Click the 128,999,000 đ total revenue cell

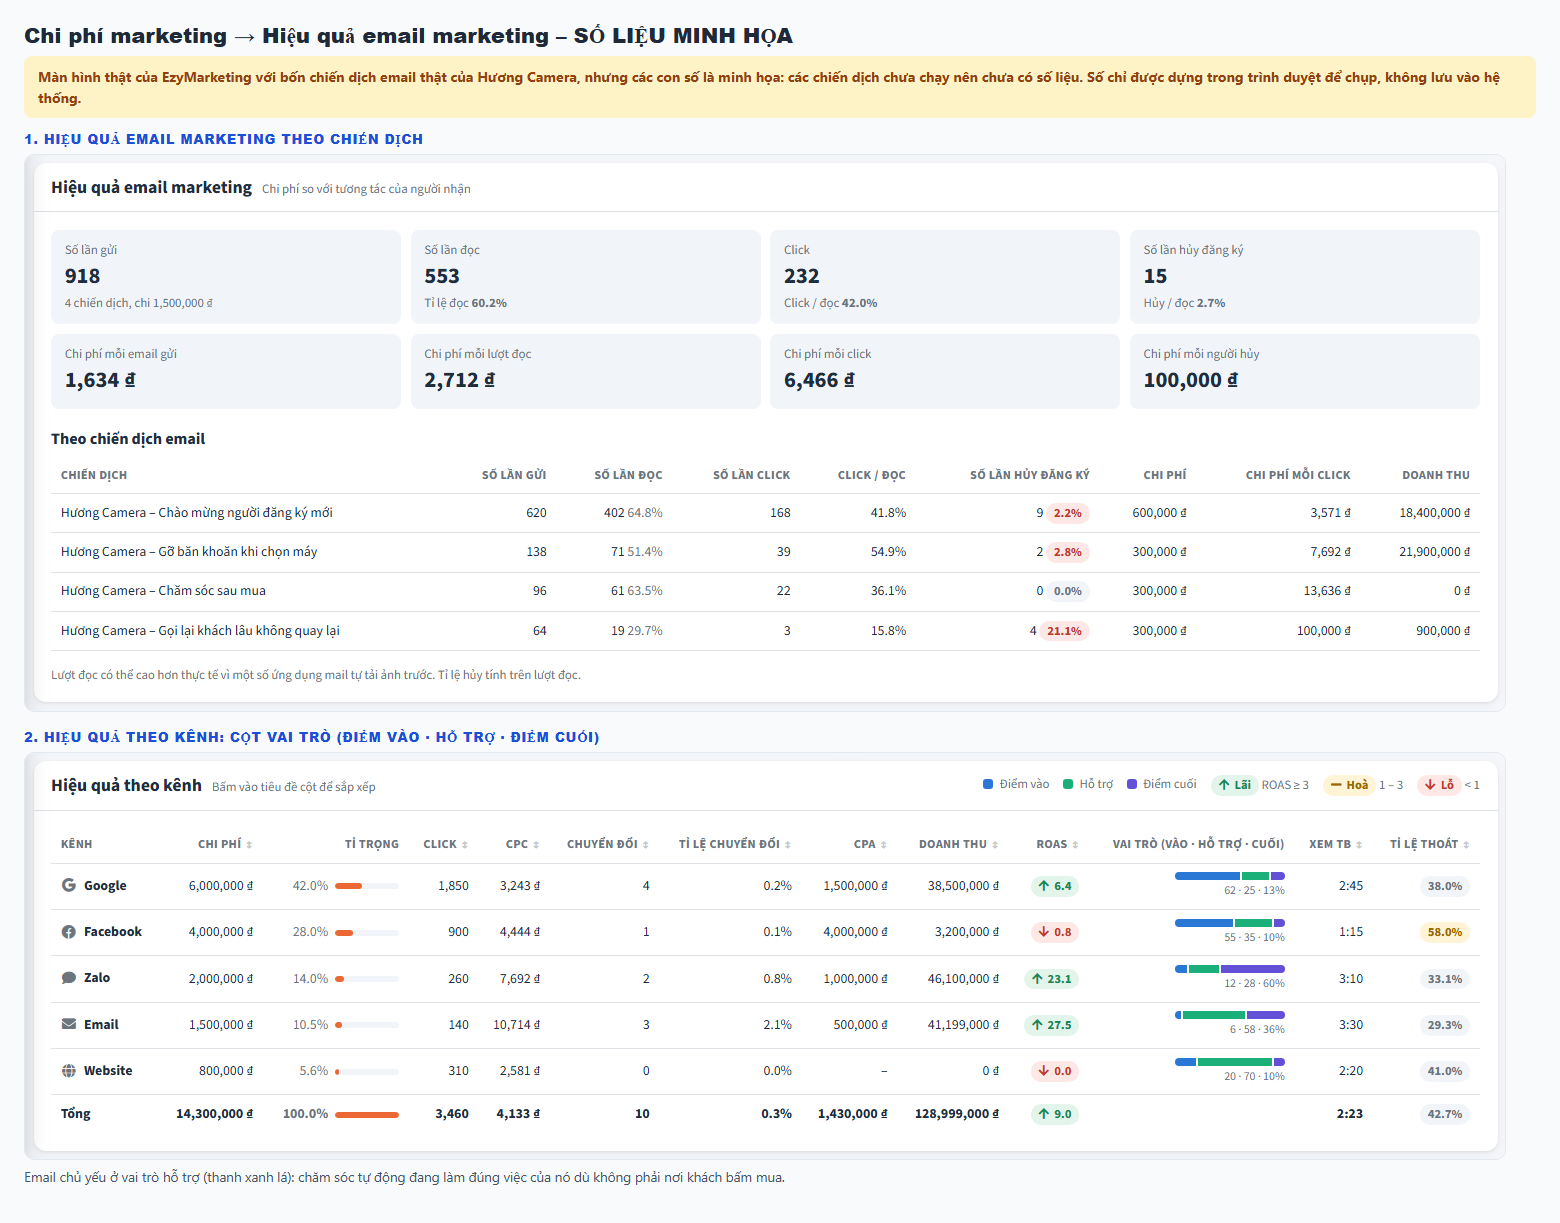tap(956, 1114)
